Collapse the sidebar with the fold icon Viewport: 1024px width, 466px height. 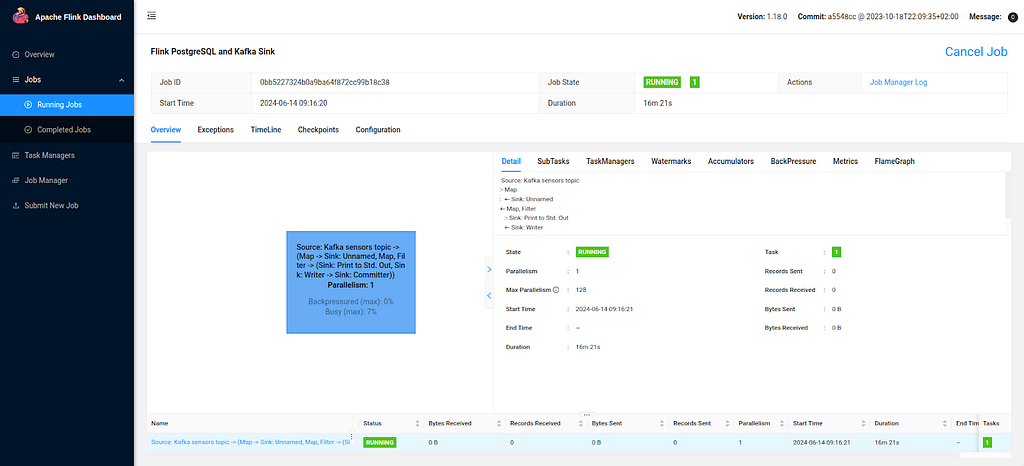point(152,16)
